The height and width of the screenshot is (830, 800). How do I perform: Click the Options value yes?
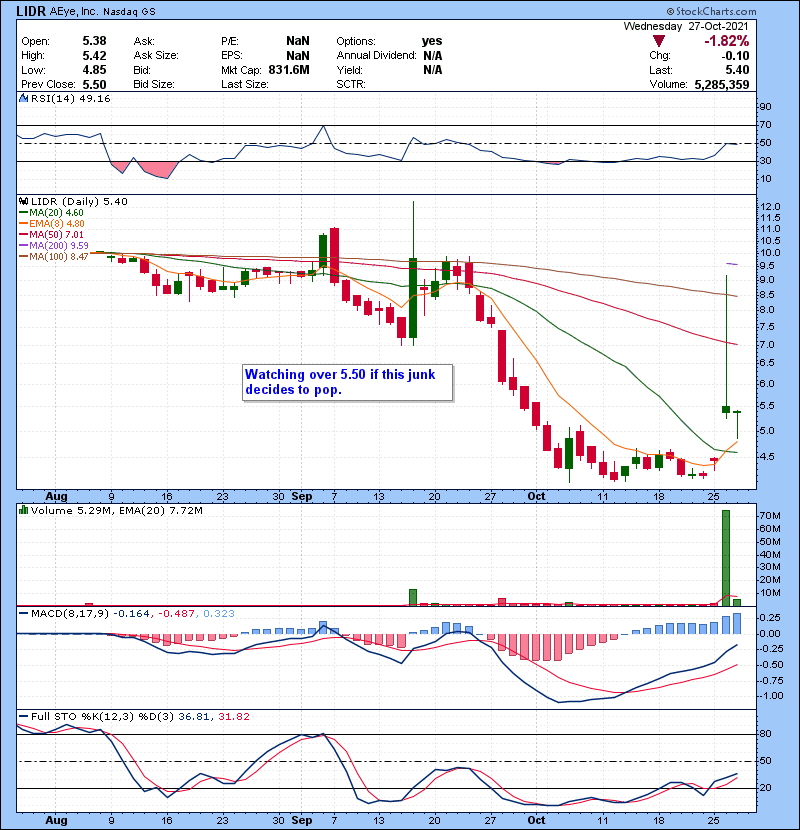[x=432, y=41]
